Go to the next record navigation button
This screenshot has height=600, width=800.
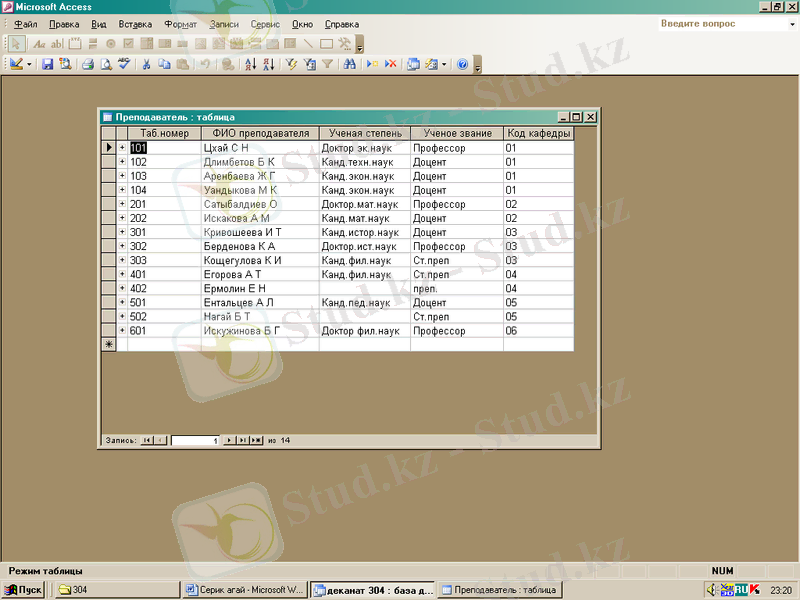click(229, 440)
